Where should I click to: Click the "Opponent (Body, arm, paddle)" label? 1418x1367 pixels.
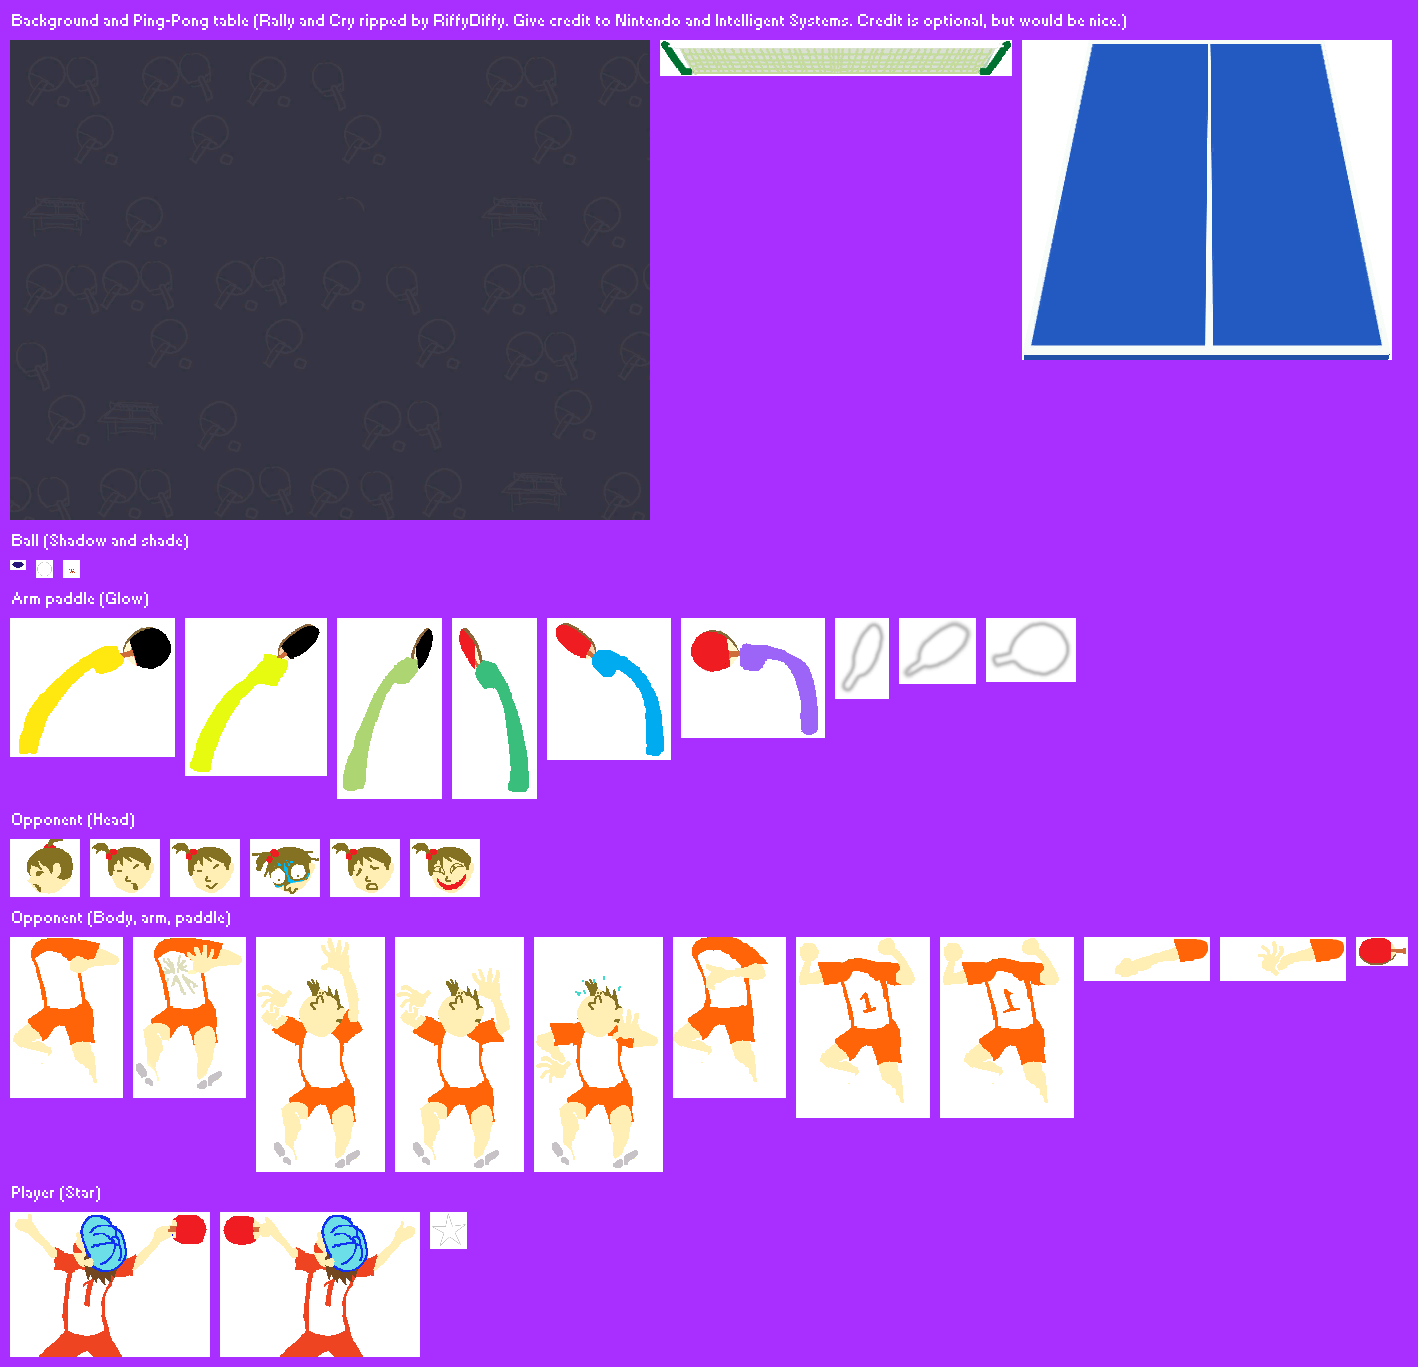pos(121,917)
